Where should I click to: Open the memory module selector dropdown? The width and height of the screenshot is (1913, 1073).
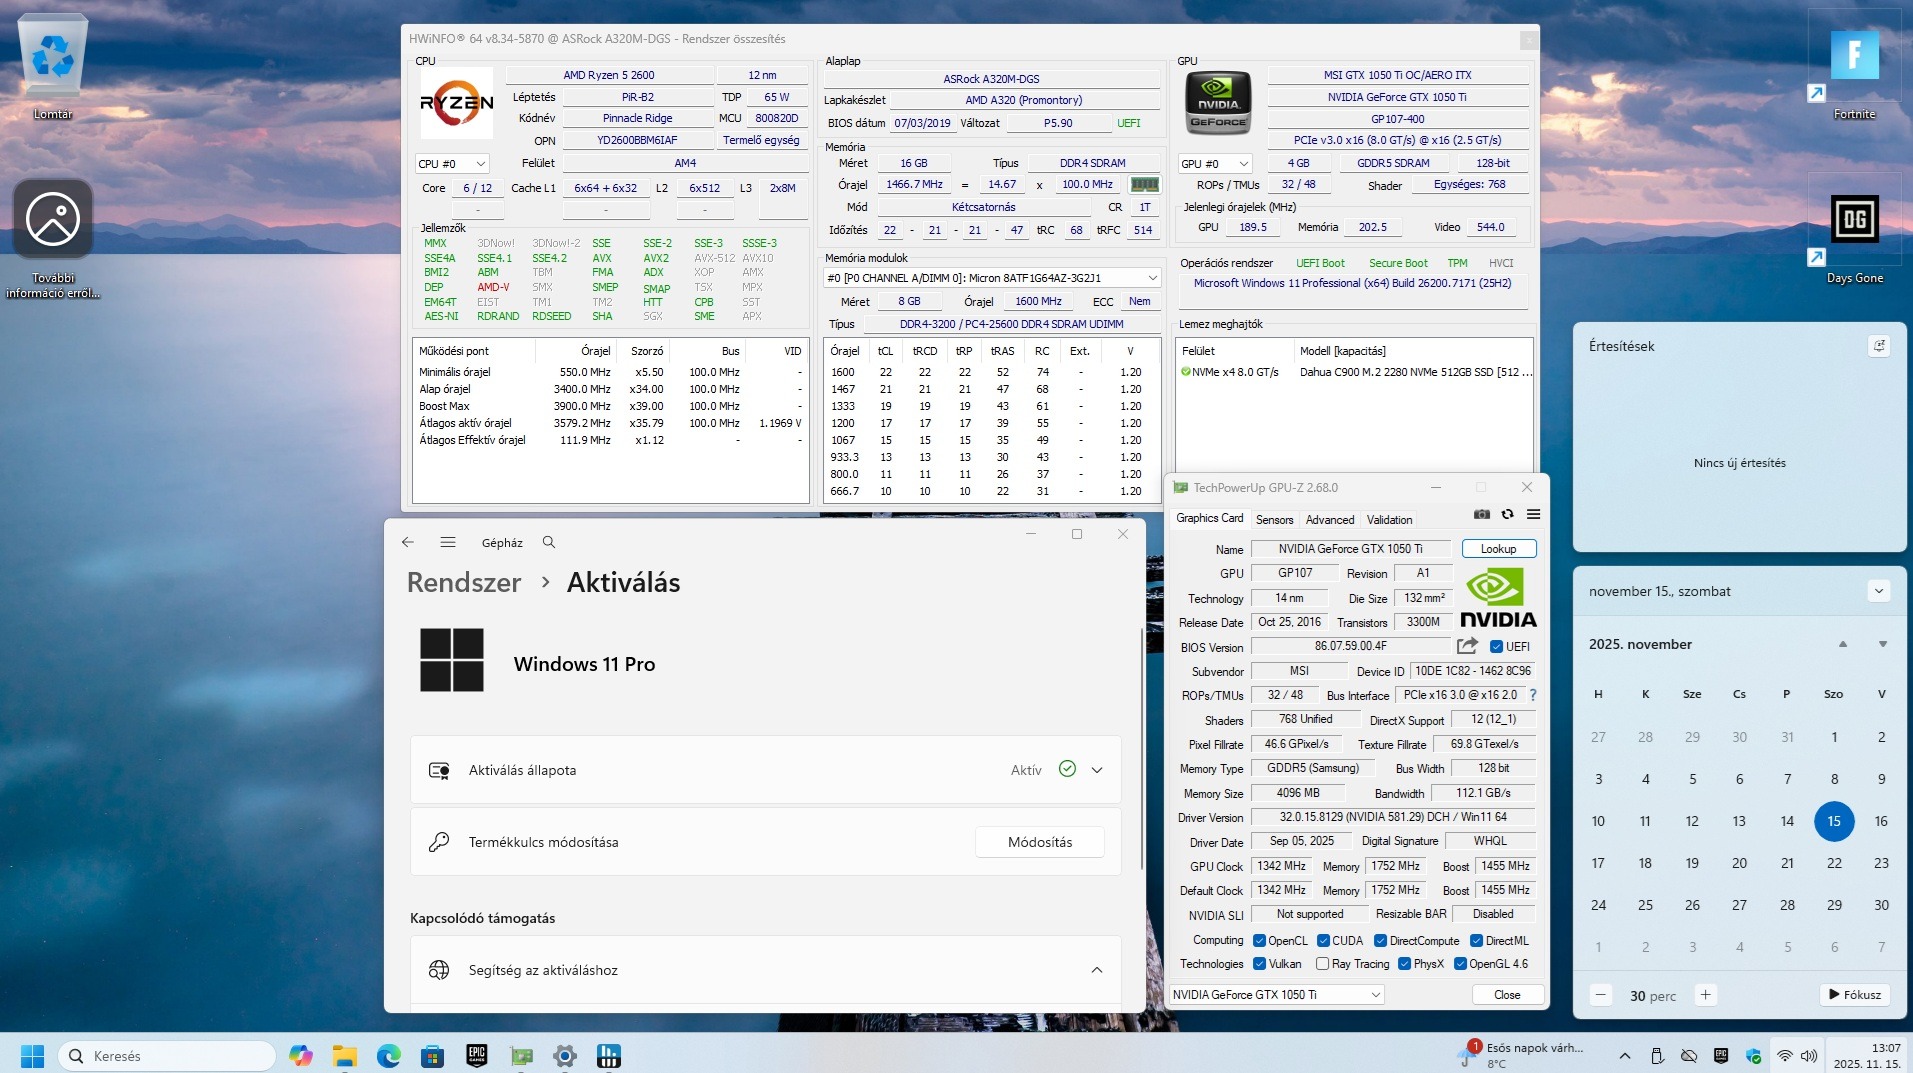click(x=992, y=277)
